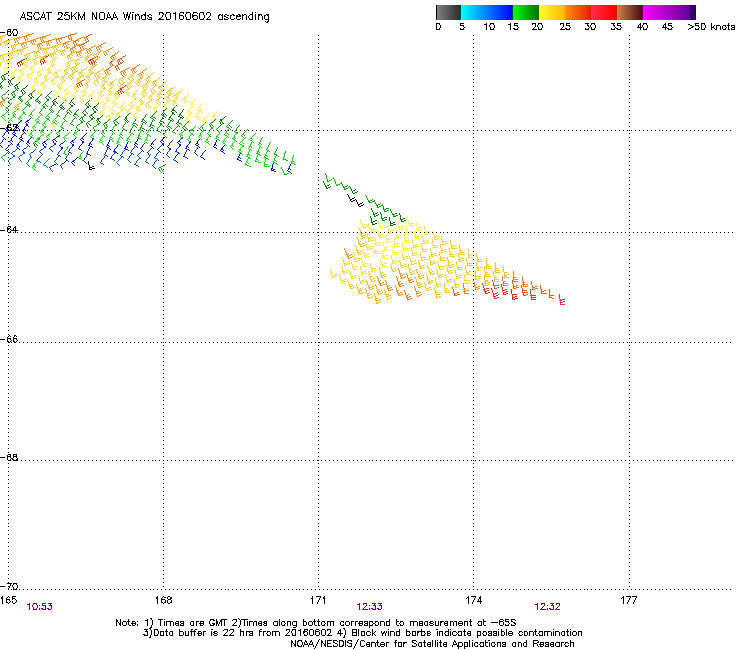Click the NOAA/NESDIS Center credit line
740x650 pixels.
point(432,644)
